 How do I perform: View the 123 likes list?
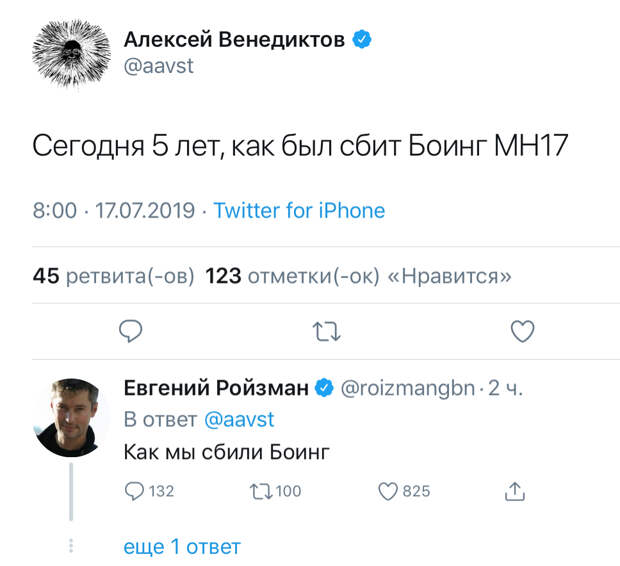click(x=359, y=276)
